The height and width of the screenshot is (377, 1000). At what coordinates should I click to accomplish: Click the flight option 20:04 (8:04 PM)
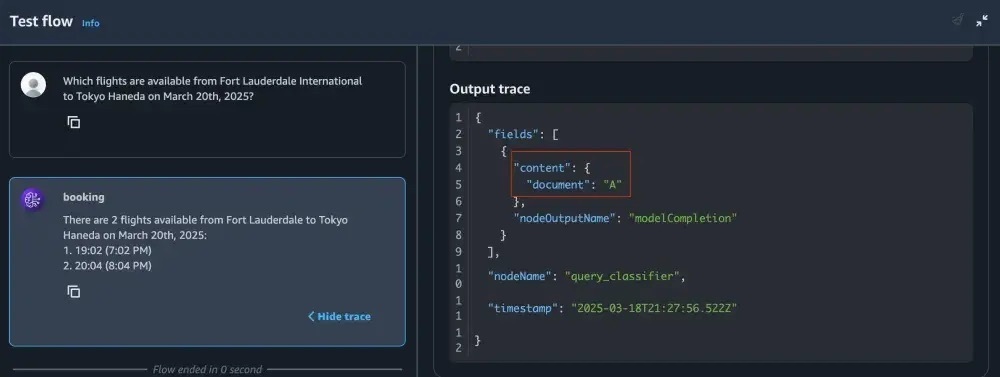tap(107, 266)
